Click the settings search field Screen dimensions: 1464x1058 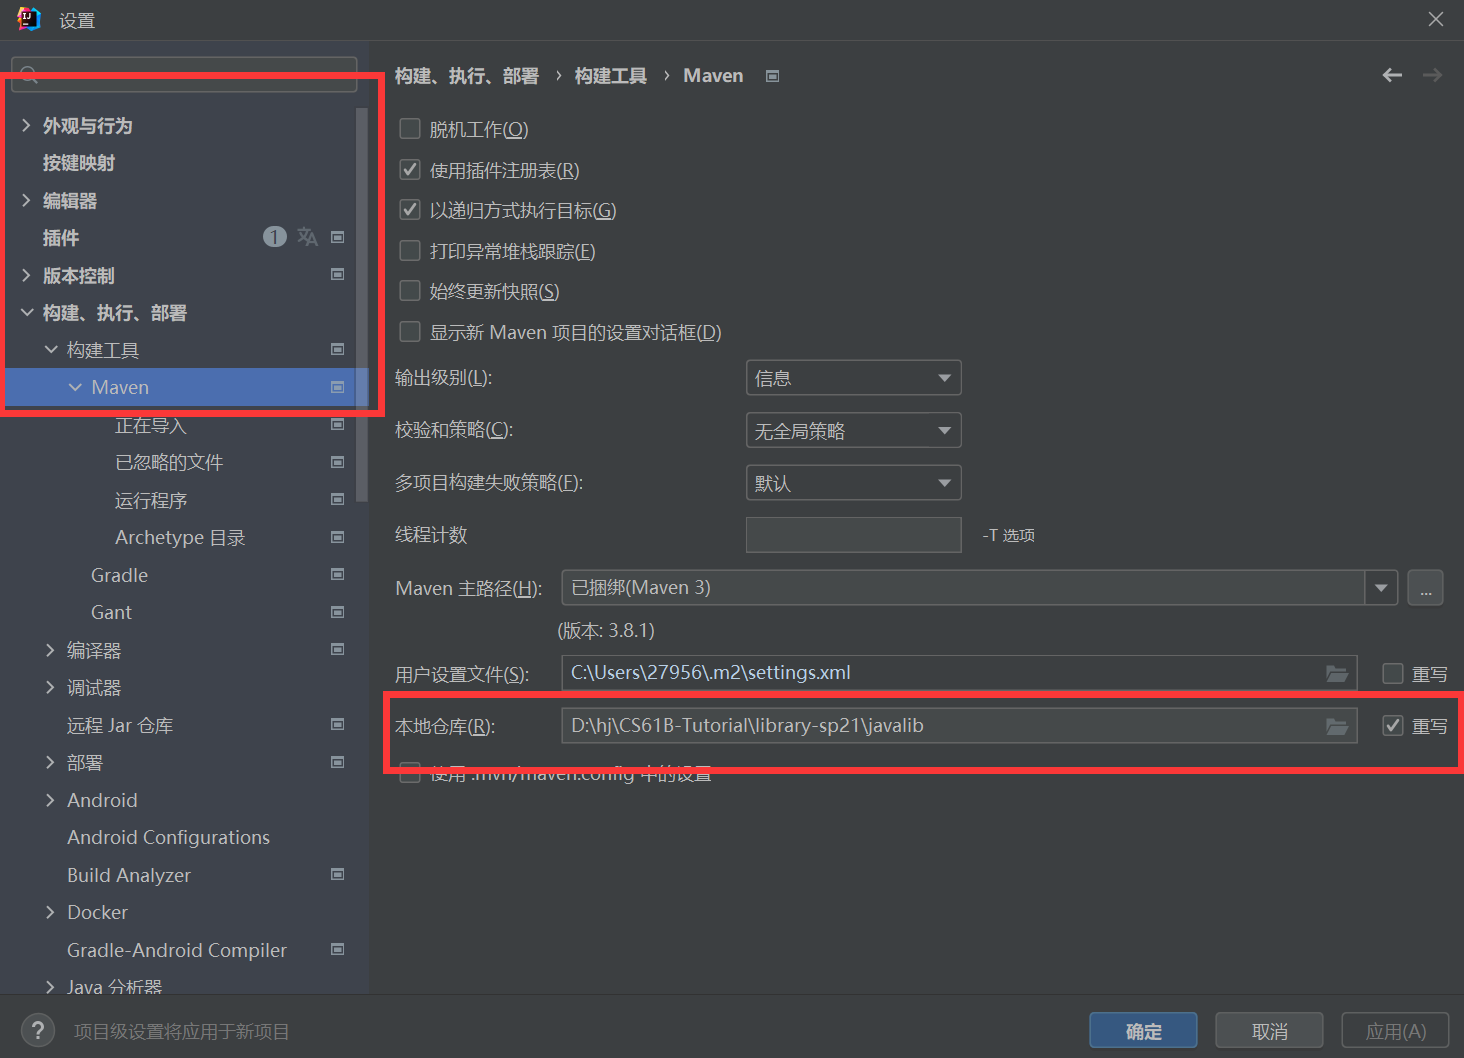(x=184, y=74)
